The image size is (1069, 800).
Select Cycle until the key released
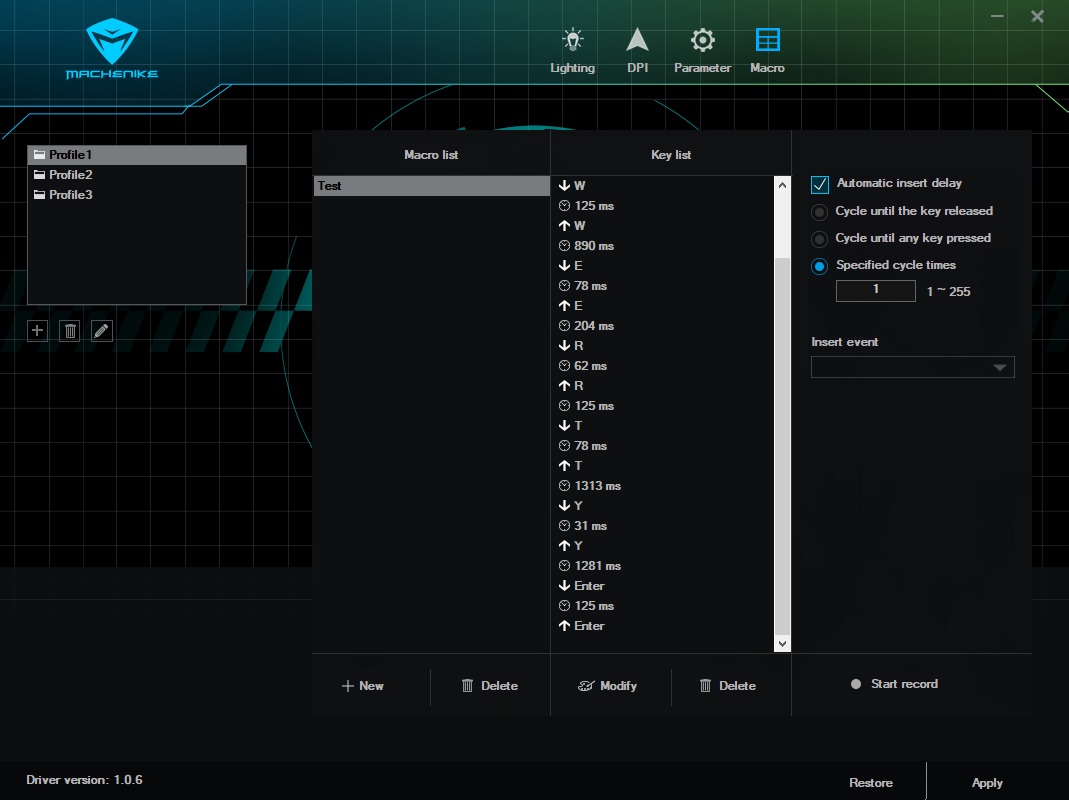[819, 212]
